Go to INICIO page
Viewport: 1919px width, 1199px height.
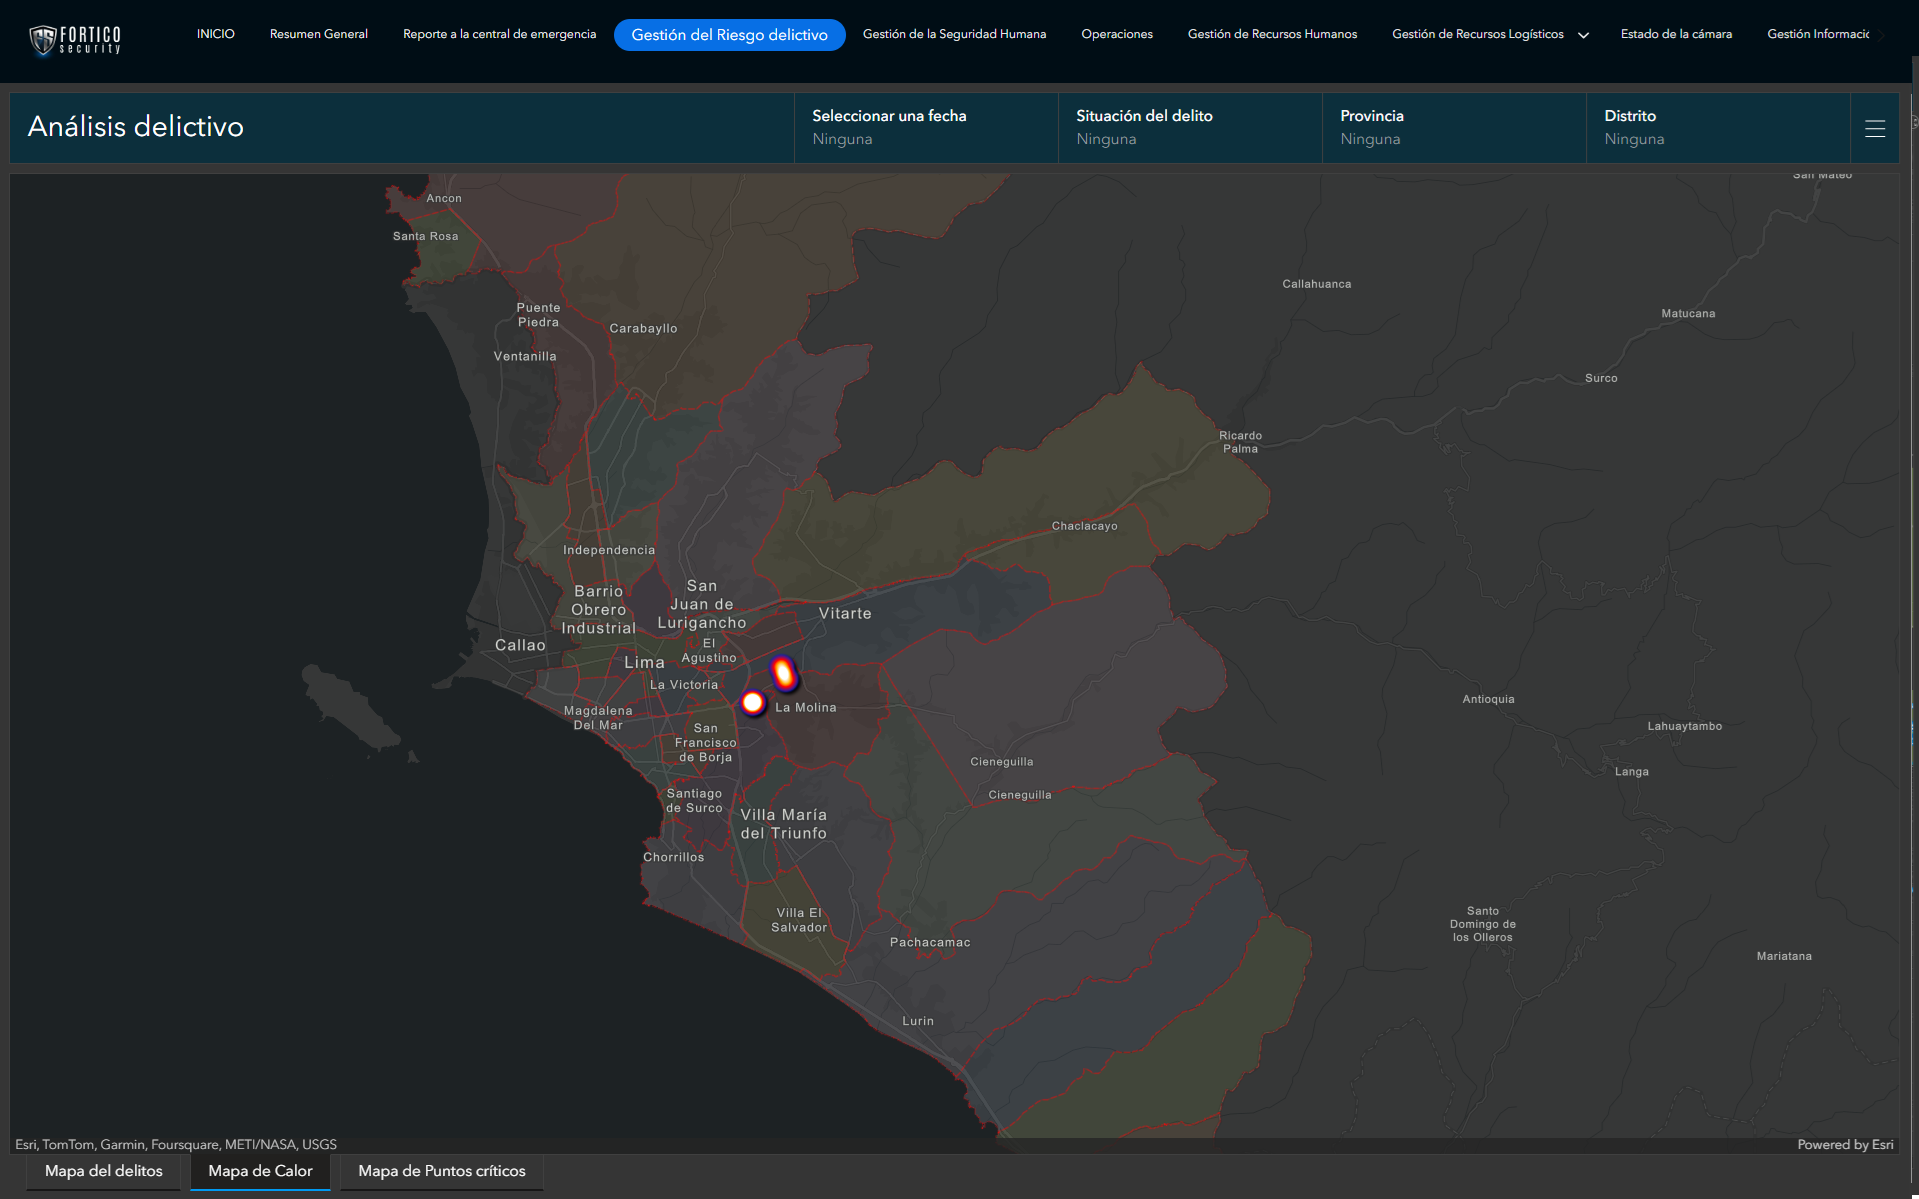coord(215,34)
